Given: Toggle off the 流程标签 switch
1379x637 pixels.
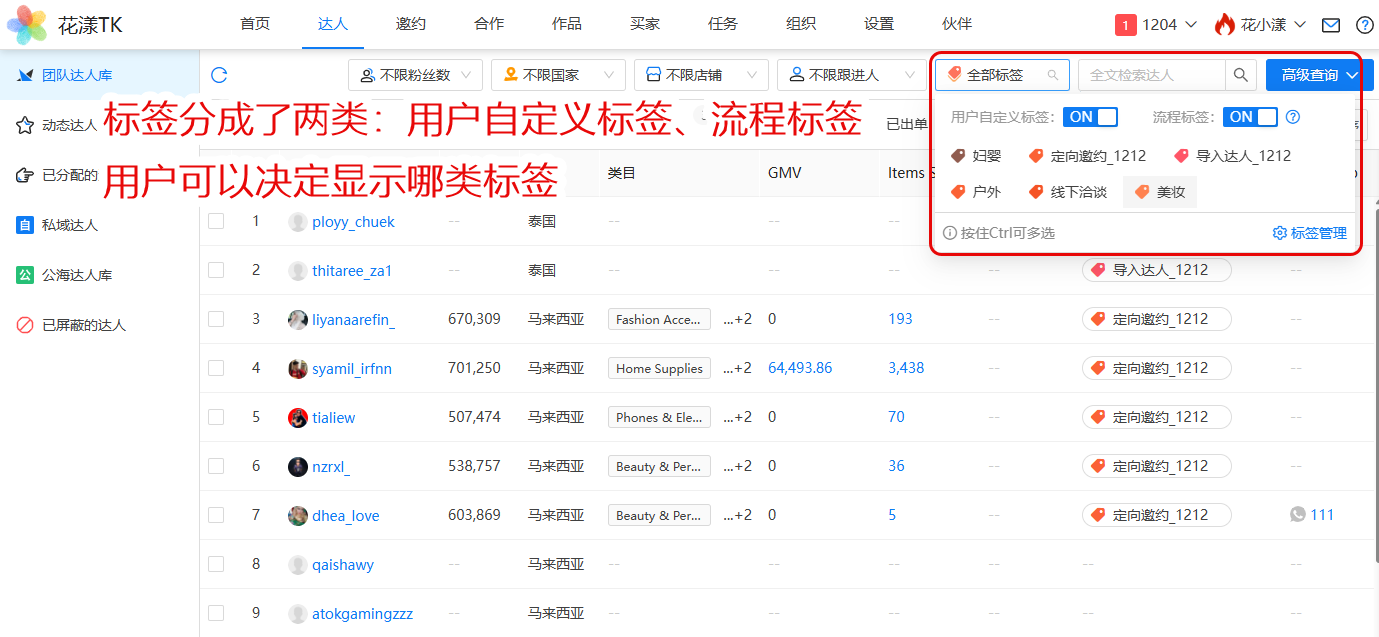Looking at the screenshot, I should point(1249,117).
